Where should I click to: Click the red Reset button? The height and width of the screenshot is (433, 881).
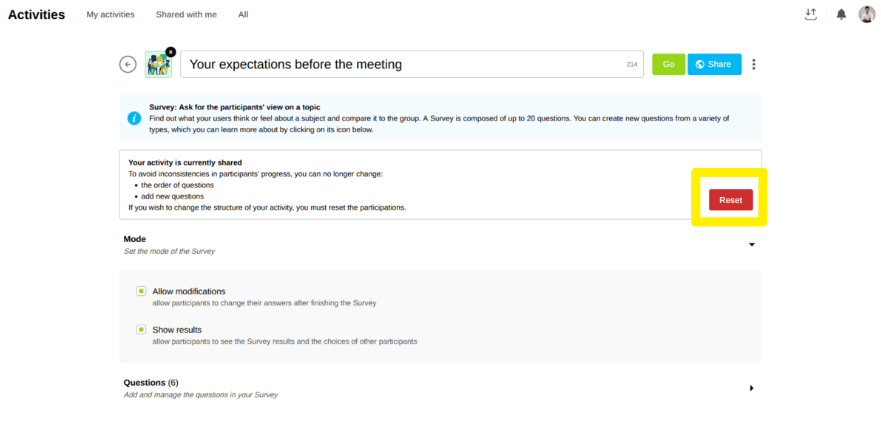[x=730, y=200]
